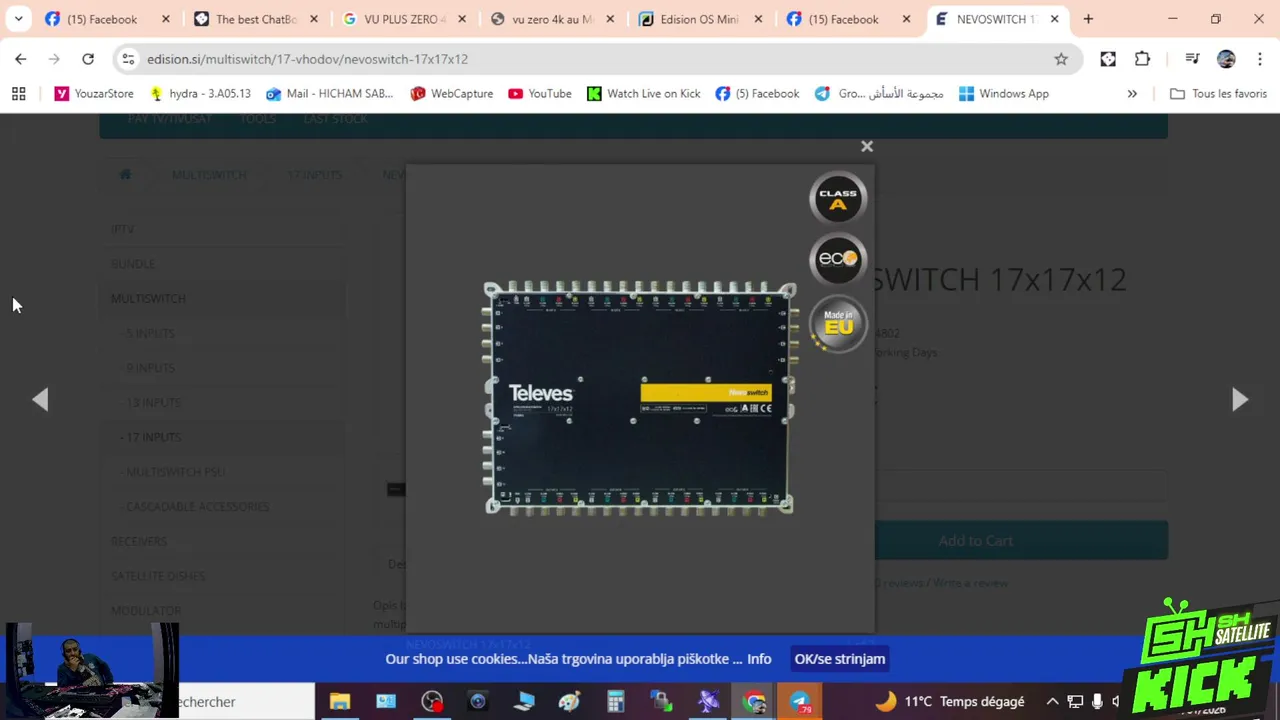1280x720 pixels.
Task: Open Chrome three-dot menu
Action: pyautogui.click(x=1260, y=59)
